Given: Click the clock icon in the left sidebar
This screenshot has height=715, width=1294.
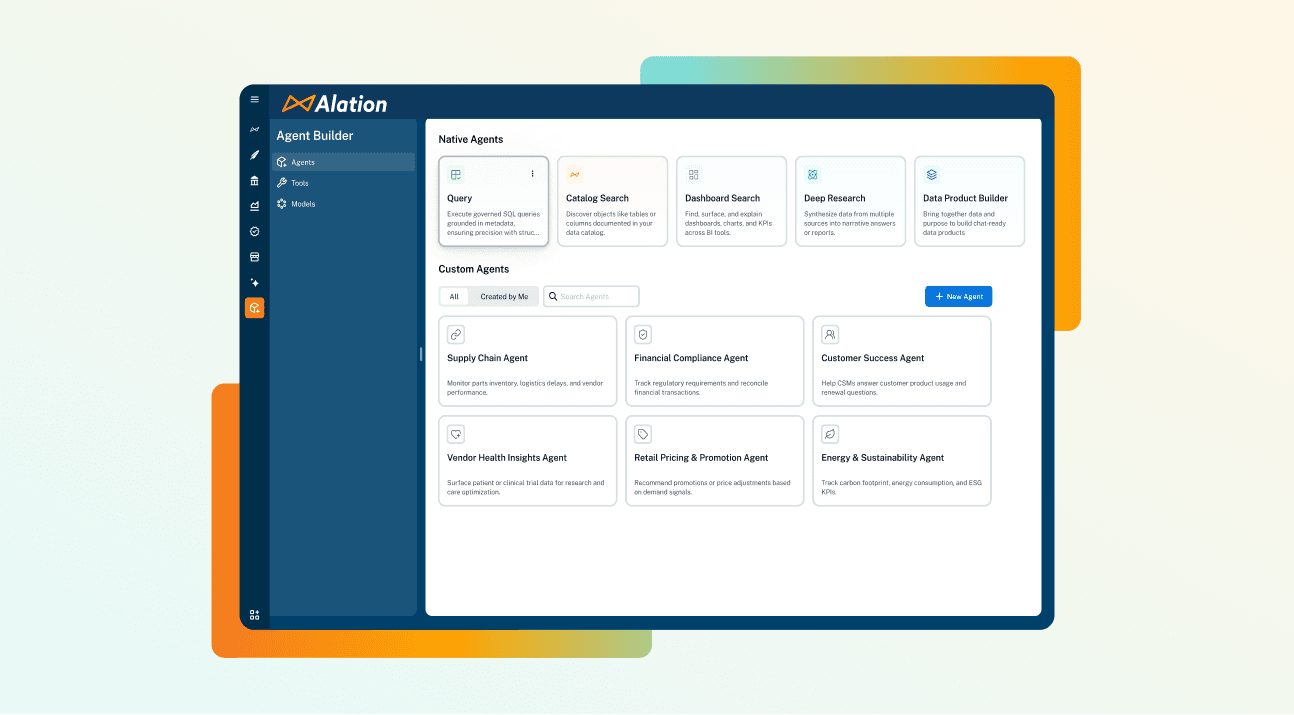Looking at the screenshot, I should click(254, 231).
